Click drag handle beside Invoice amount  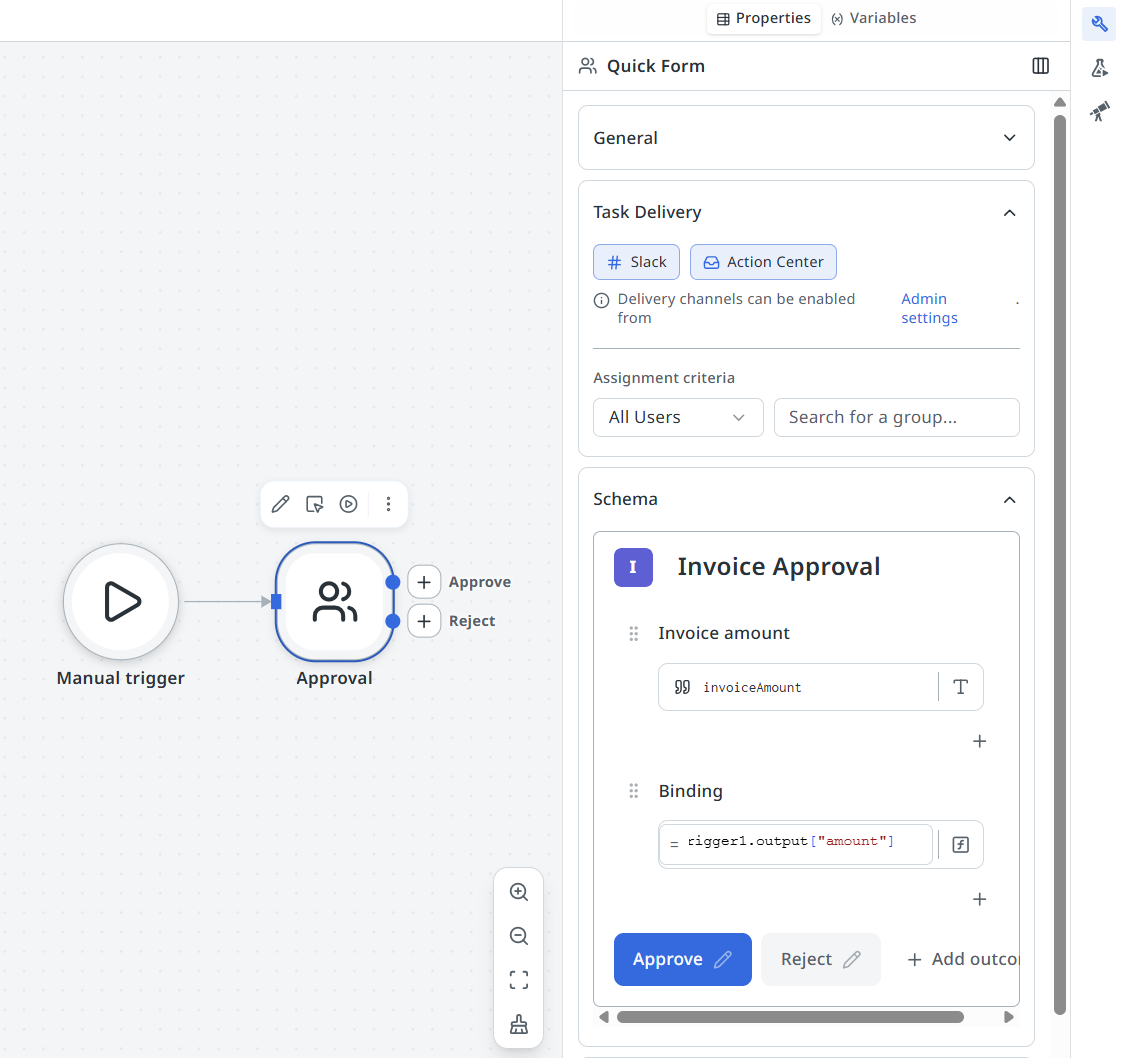point(634,634)
